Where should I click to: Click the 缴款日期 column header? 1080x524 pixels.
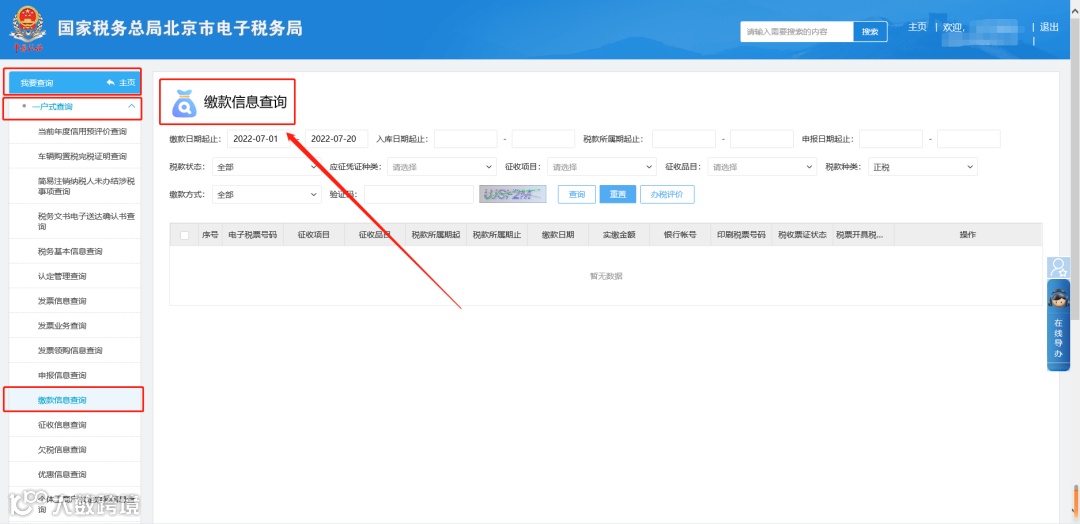coord(558,235)
